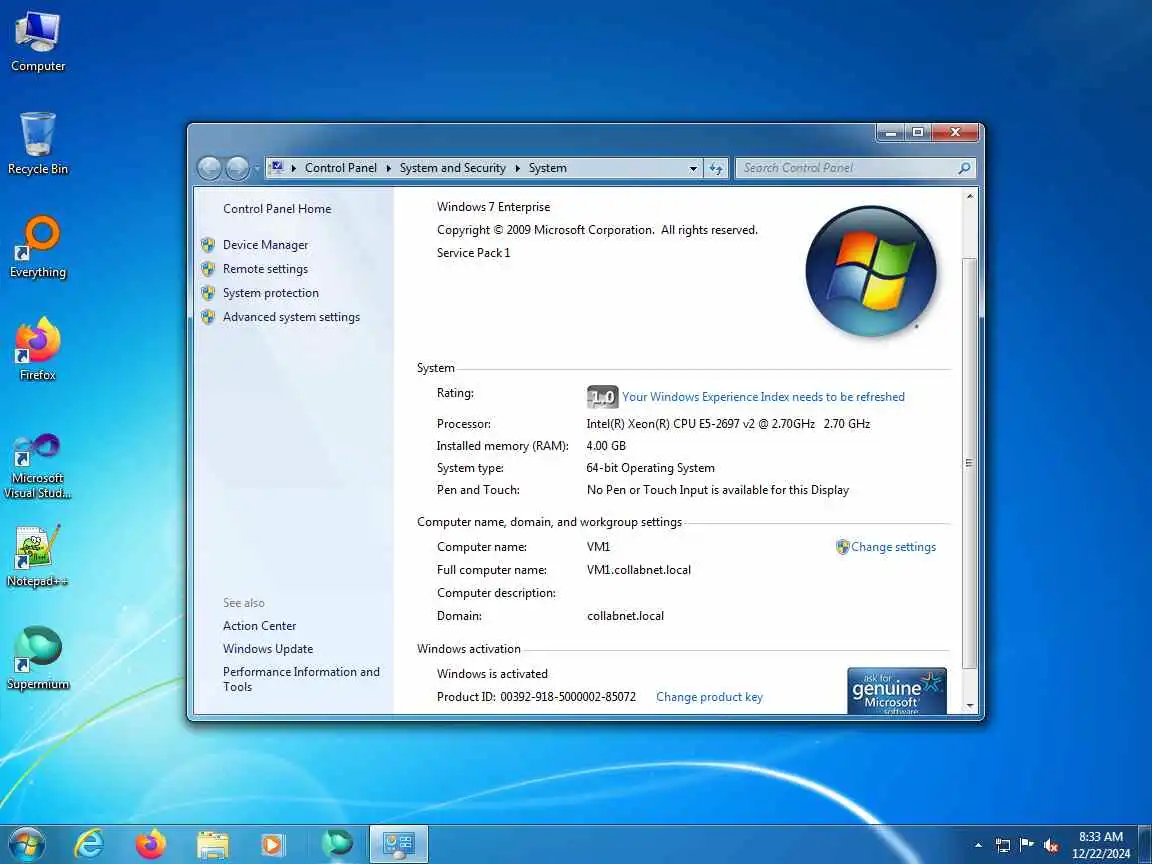Select the Product ID 00392-918-5000002-85072 text
This screenshot has width=1152, height=864.
tap(536, 697)
